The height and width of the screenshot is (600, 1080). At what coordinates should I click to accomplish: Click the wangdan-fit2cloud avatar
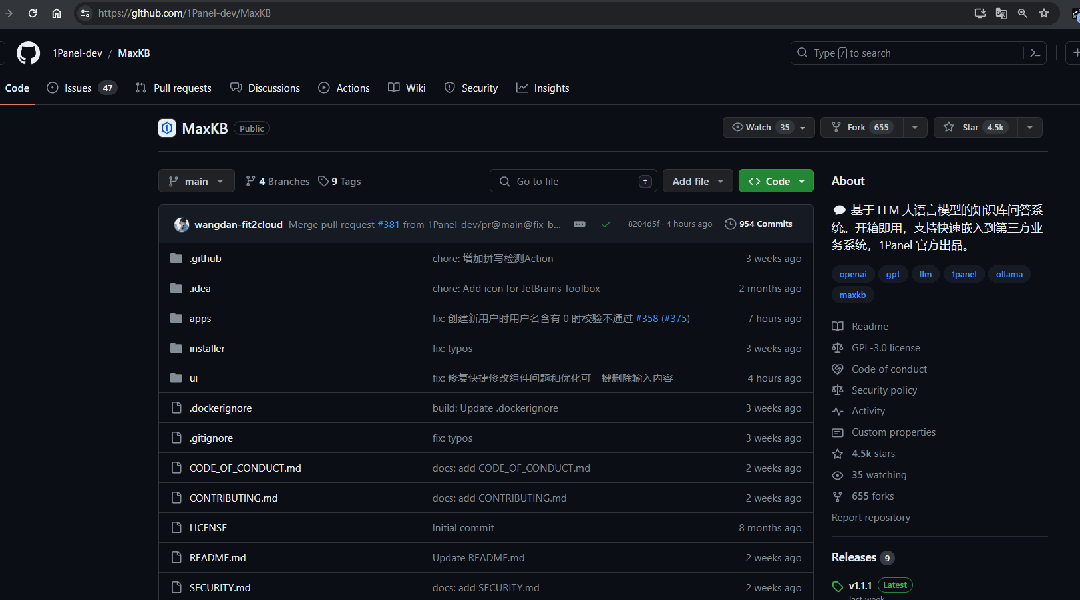pos(181,225)
